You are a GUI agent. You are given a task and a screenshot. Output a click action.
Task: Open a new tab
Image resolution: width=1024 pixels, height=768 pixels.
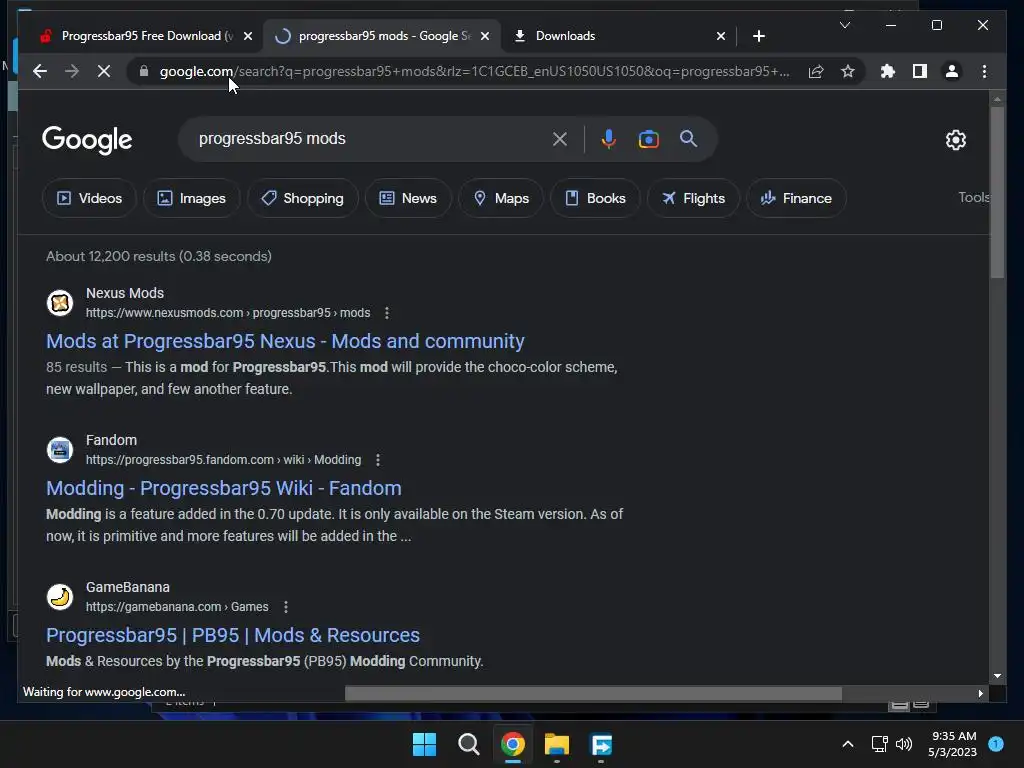pyautogui.click(x=758, y=36)
